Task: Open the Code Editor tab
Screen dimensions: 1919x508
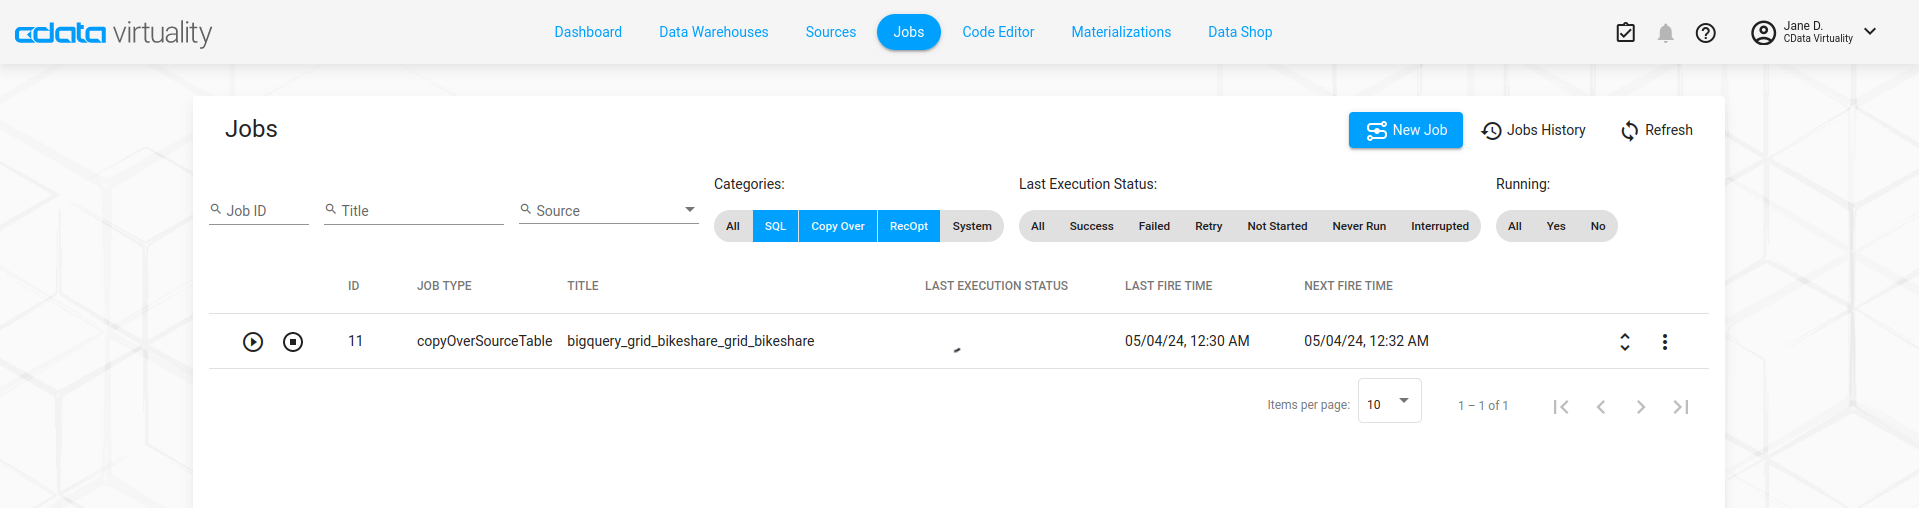Action: point(998,32)
